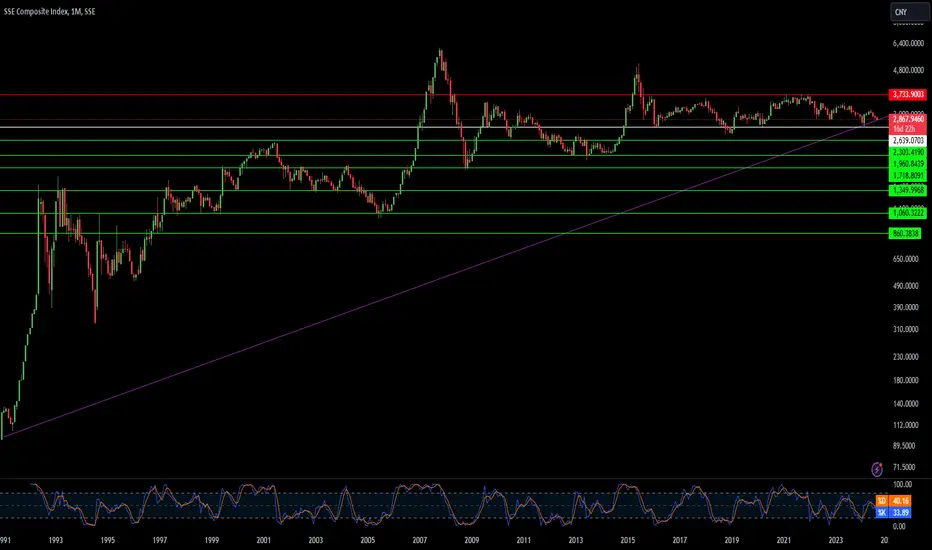Select the current price label 2,867.9460
Viewport: 932px width, 550px height.
(x=908, y=120)
